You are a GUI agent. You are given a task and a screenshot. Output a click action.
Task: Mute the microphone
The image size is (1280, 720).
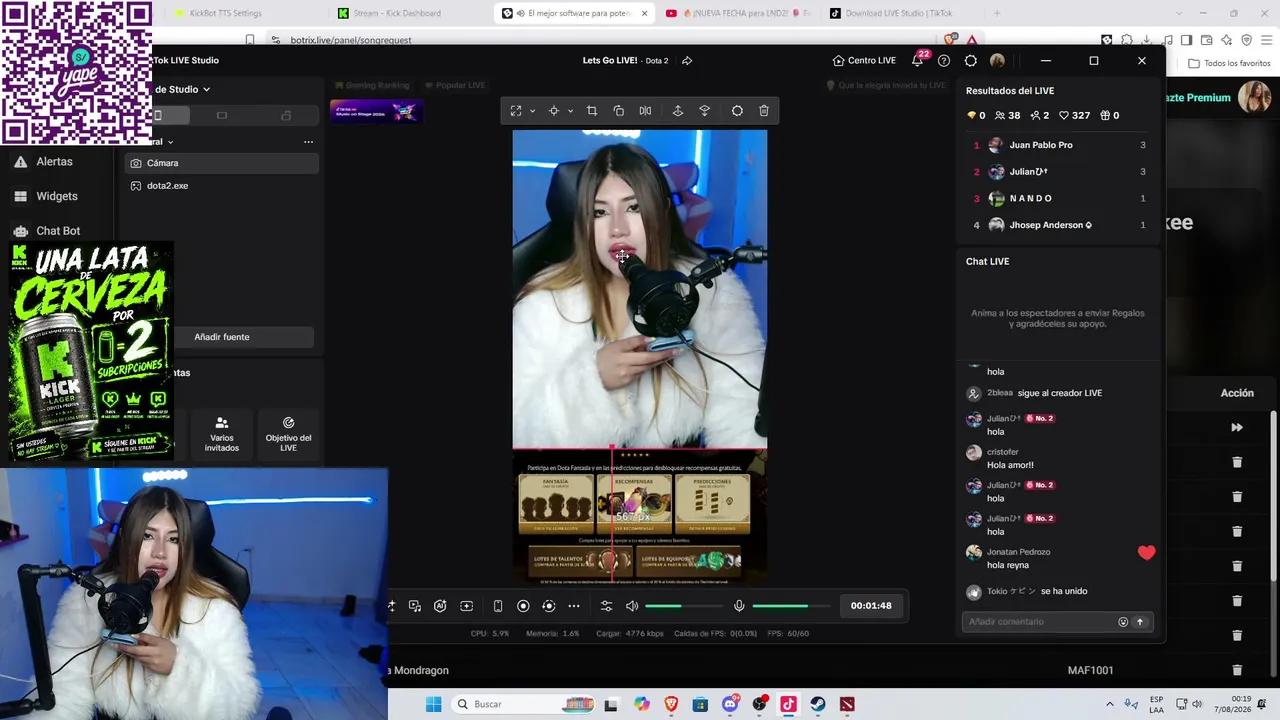(739, 606)
